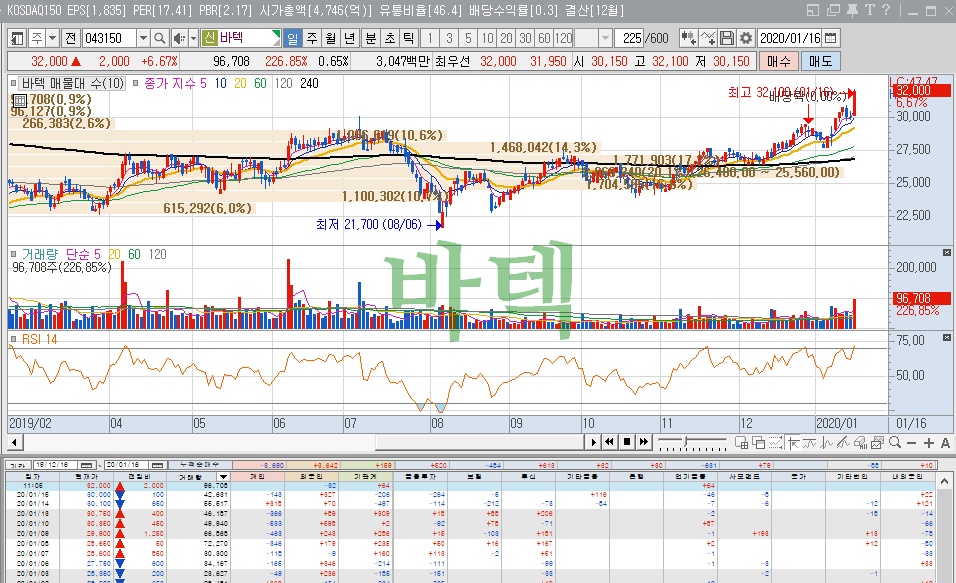Image resolution: width=956 pixels, height=583 pixels.
Task: Click the 225 candle count input field
Action: point(630,38)
